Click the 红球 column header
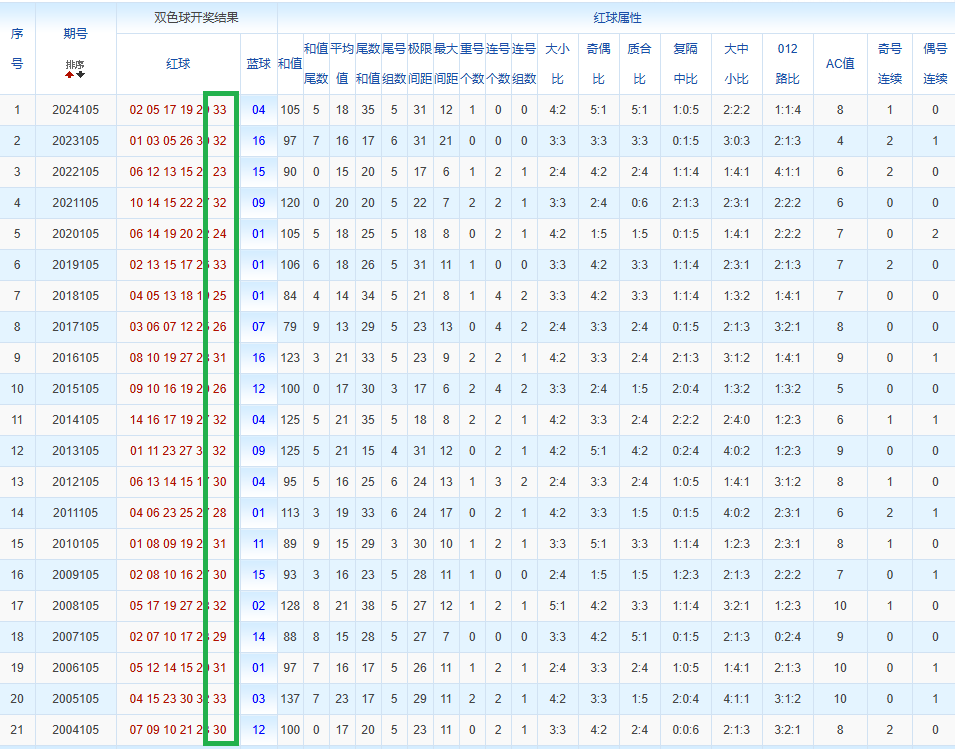This screenshot has height=749, width=955. click(178, 64)
